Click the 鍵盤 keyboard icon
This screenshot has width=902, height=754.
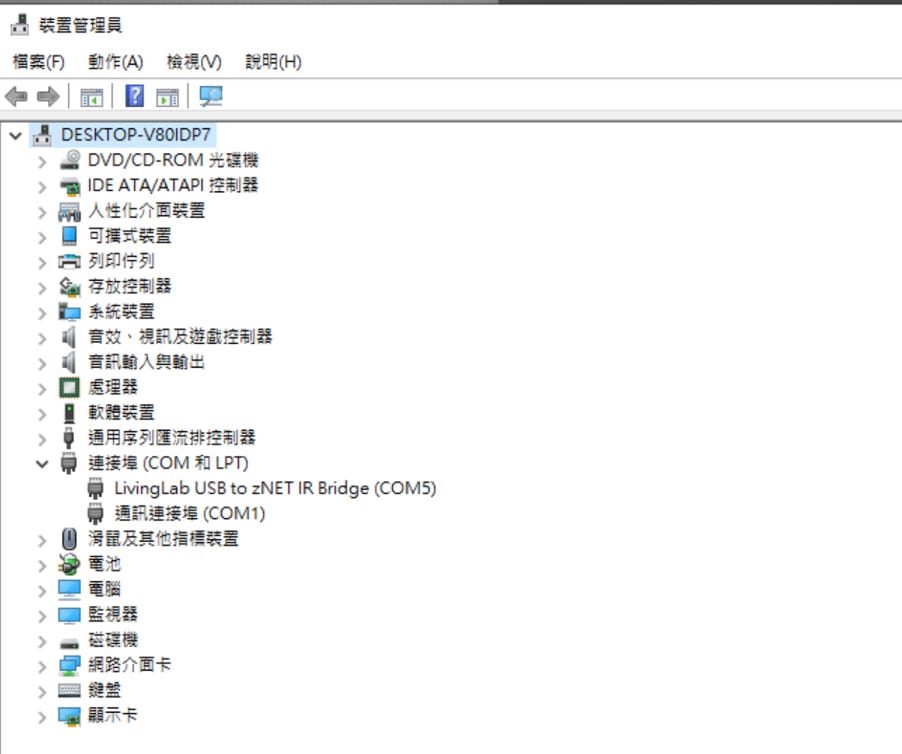(x=70, y=690)
